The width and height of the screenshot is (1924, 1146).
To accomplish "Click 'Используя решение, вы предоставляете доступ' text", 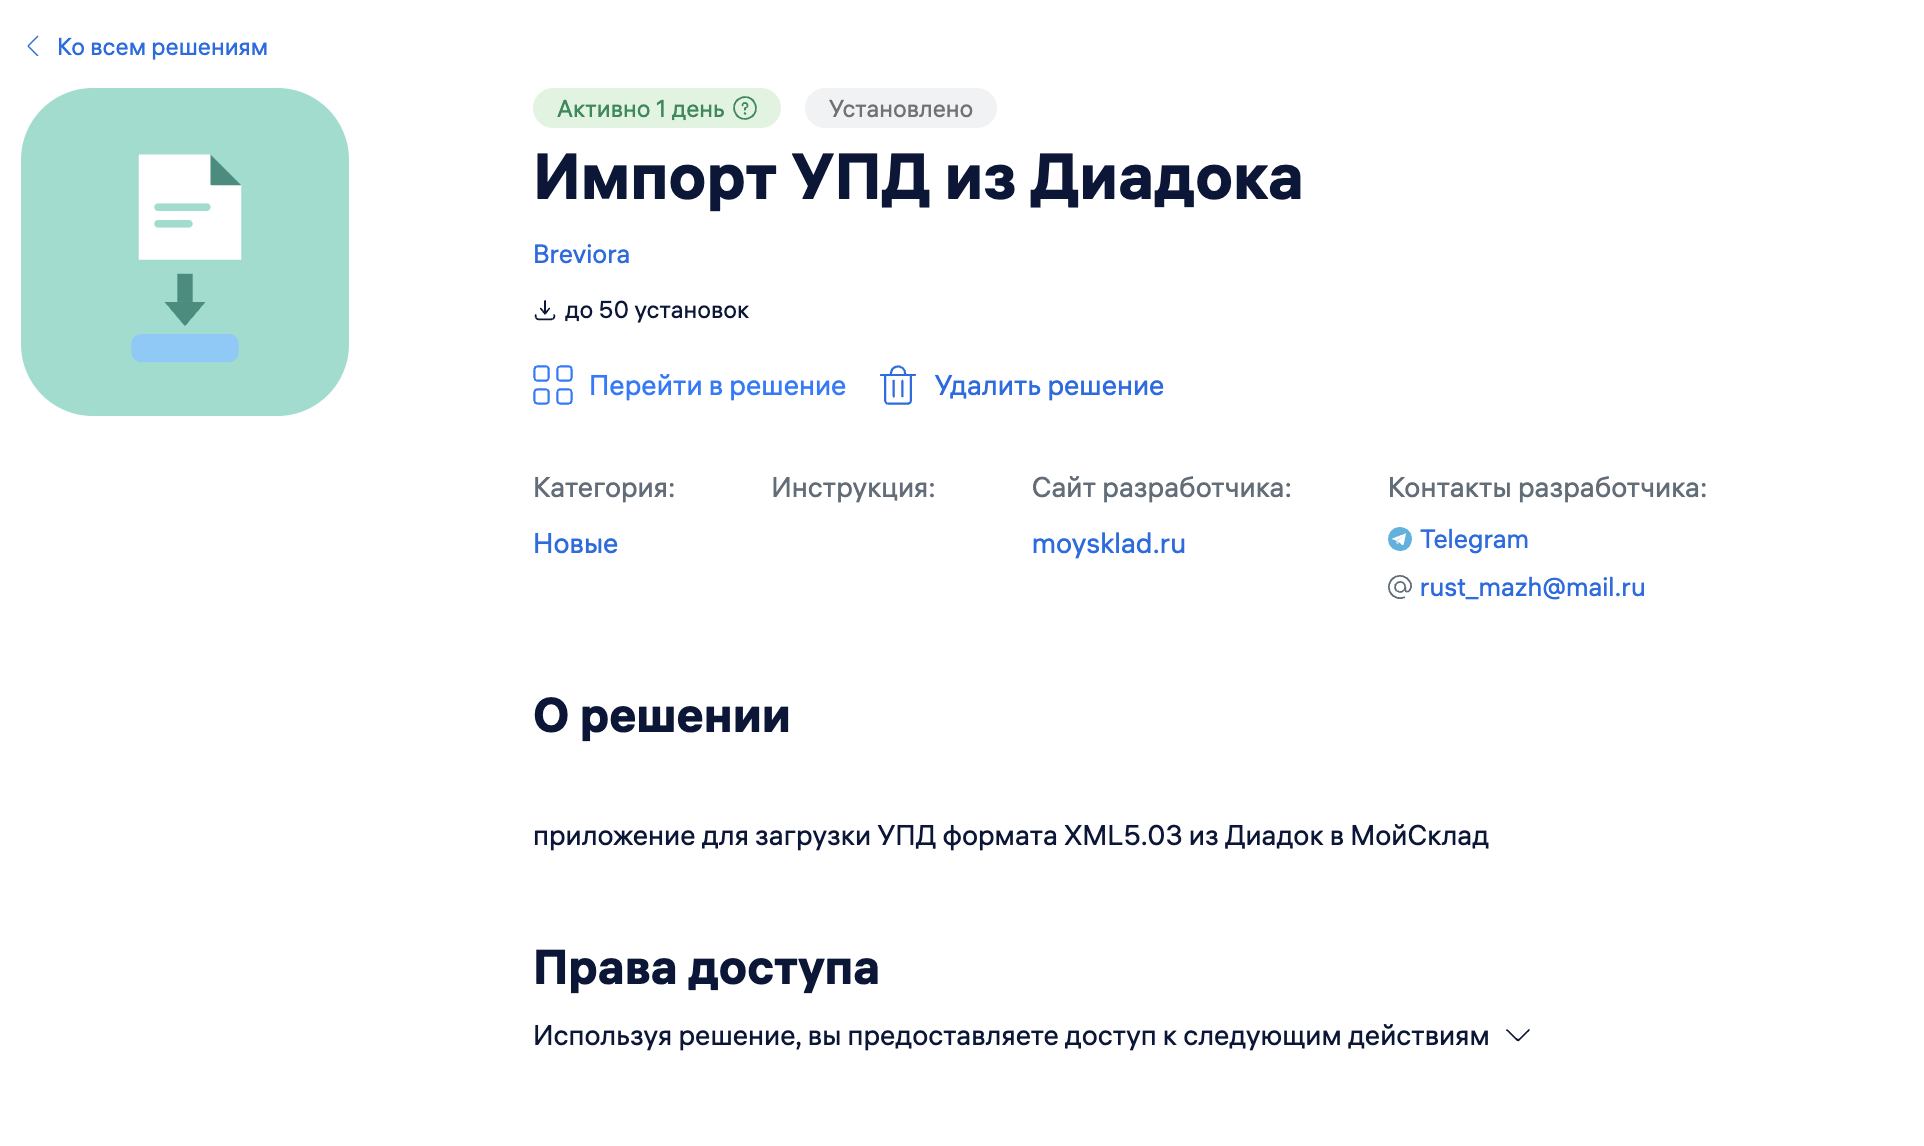I will pos(1010,1036).
